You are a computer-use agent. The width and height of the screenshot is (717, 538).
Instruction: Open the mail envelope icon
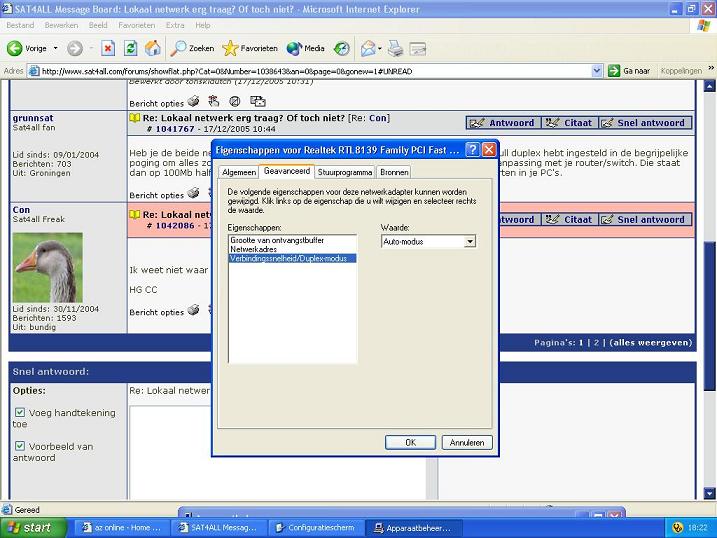pos(368,48)
